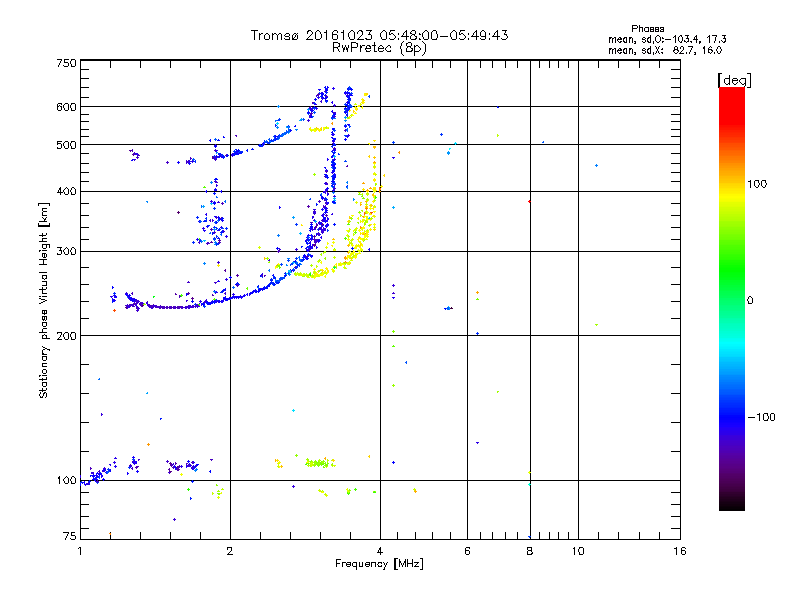Click x-axis tick label '6'
Viewport: 800px width, 600px height.
point(467,551)
